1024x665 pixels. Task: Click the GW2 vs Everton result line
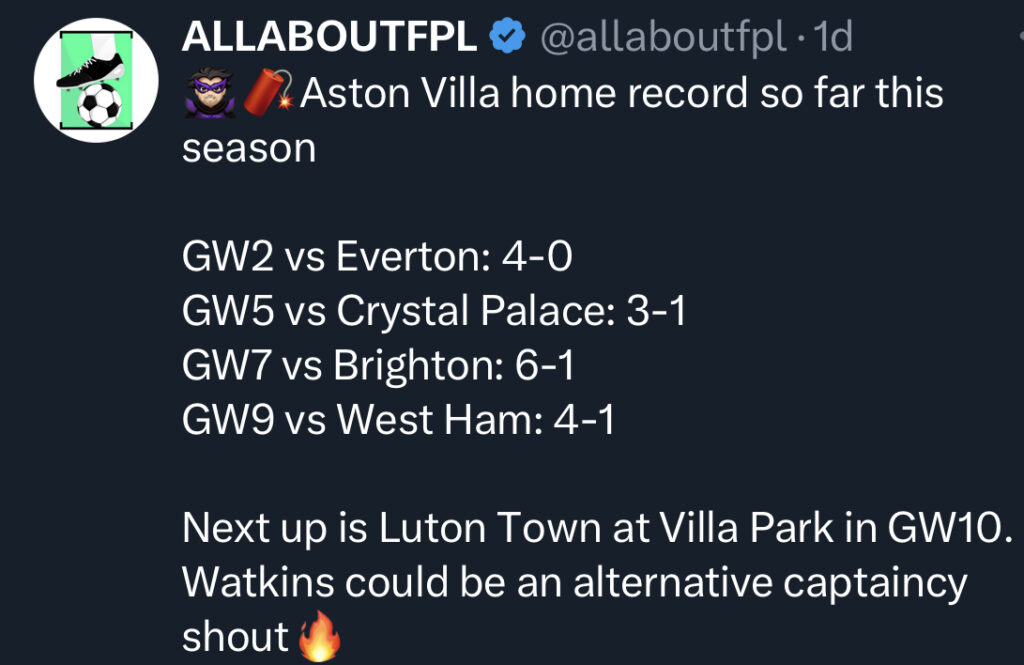point(377,258)
